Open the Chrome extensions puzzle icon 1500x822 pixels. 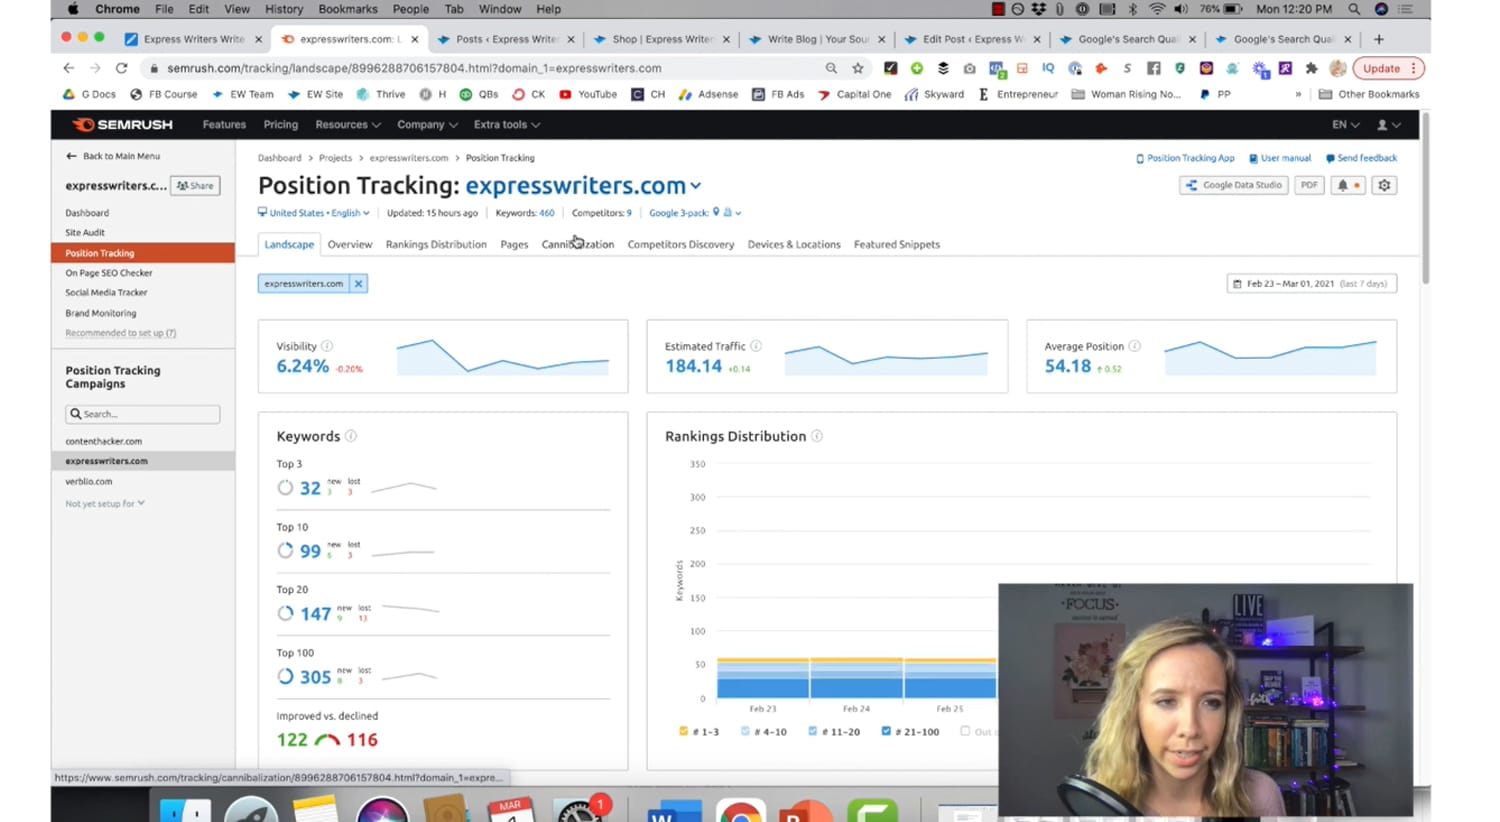(1311, 68)
